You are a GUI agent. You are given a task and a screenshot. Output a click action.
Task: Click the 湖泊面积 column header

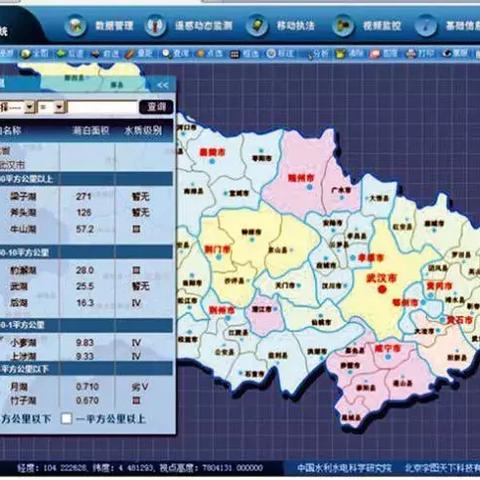tap(91, 130)
